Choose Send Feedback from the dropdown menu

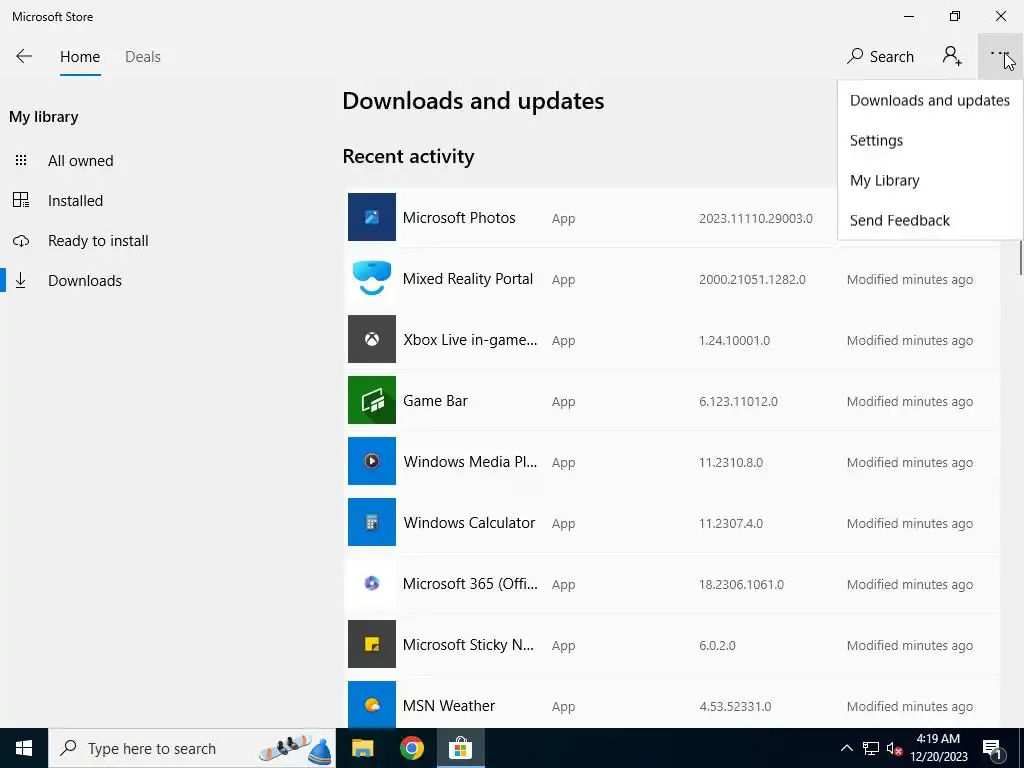point(929,220)
